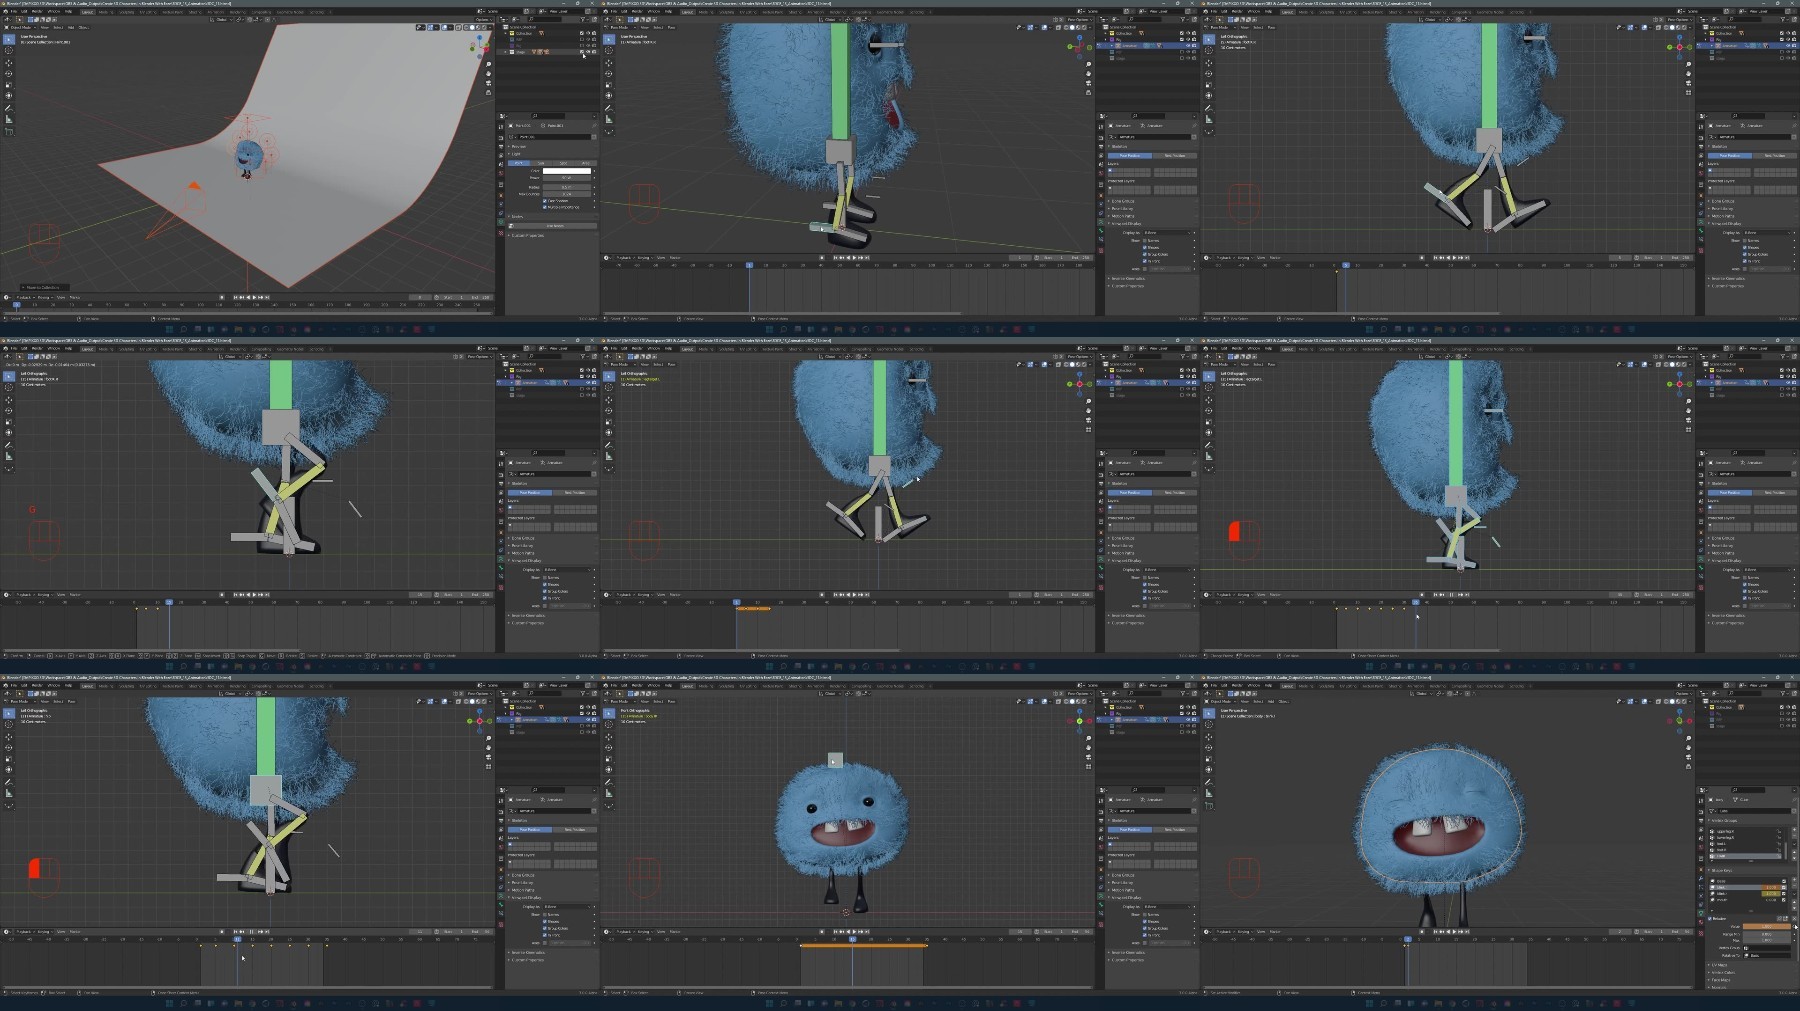The image size is (1800, 1011).
Task: Toggle Multiple Importance checkbox in gray backdrop window
Action: tap(545, 207)
